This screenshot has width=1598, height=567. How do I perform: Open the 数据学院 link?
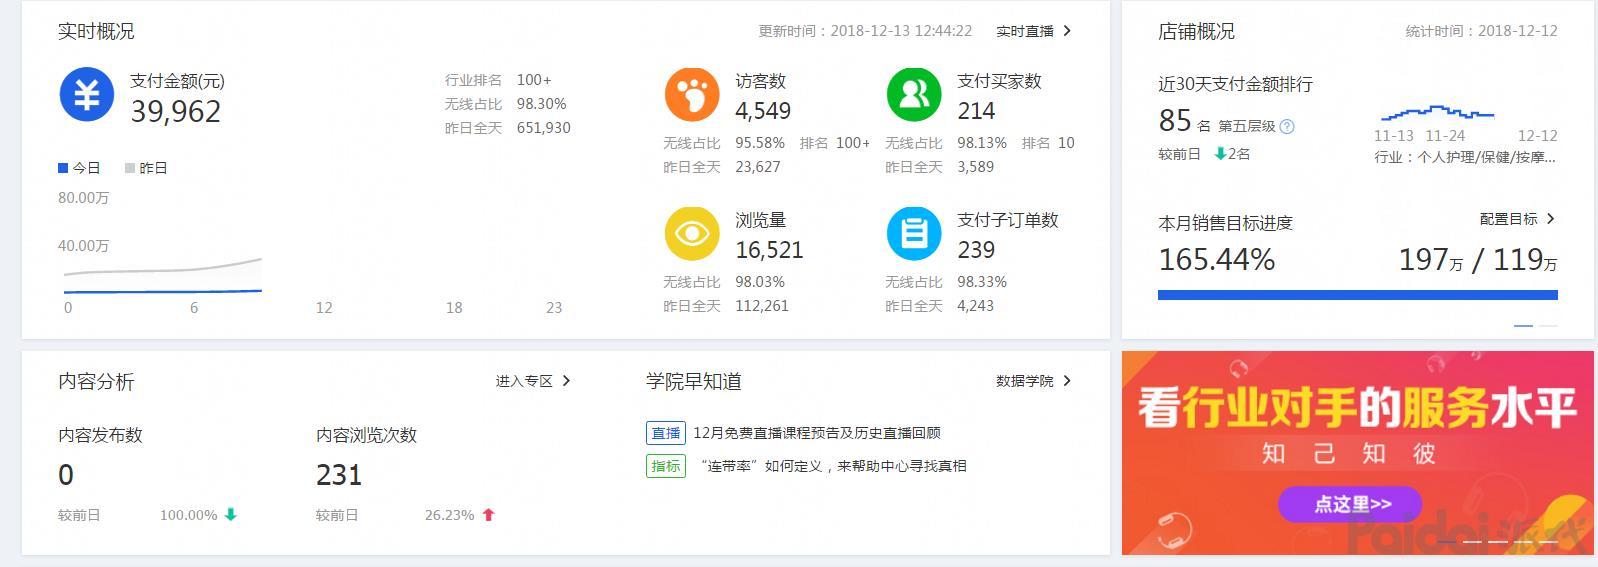(x=1025, y=381)
